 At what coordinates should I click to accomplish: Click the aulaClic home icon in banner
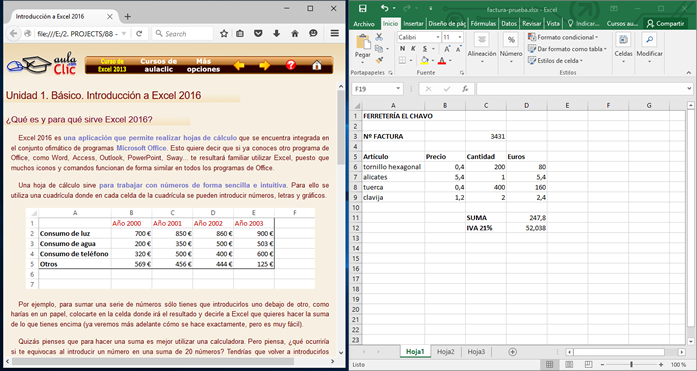point(316,65)
